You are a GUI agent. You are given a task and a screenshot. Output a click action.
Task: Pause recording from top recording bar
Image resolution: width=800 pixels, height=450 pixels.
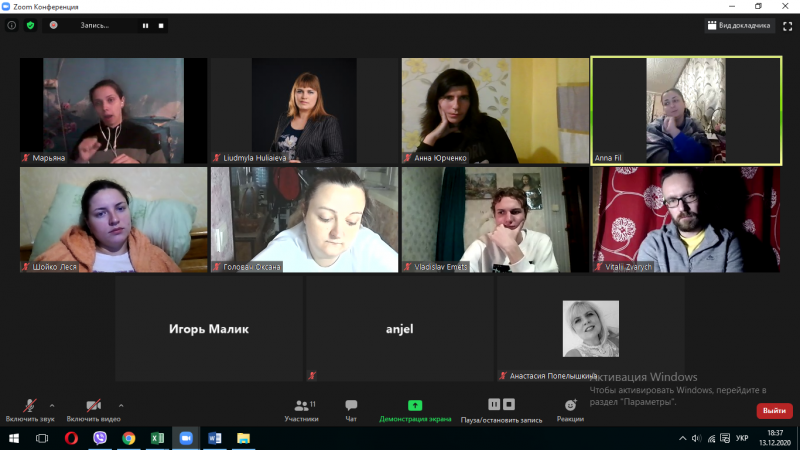[145, 26]
